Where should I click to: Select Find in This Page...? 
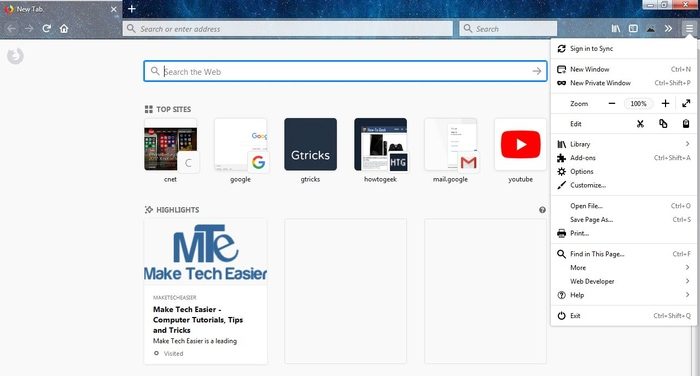point(624,254)
